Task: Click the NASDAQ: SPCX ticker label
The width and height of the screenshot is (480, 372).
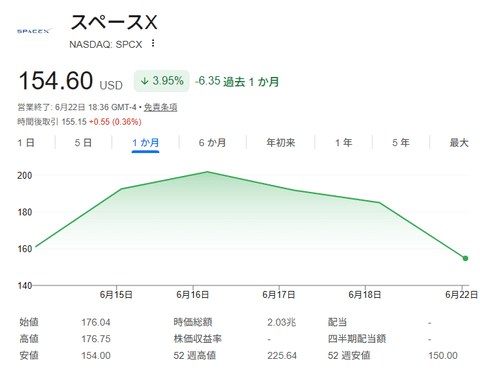Action: tap(106, 44)
